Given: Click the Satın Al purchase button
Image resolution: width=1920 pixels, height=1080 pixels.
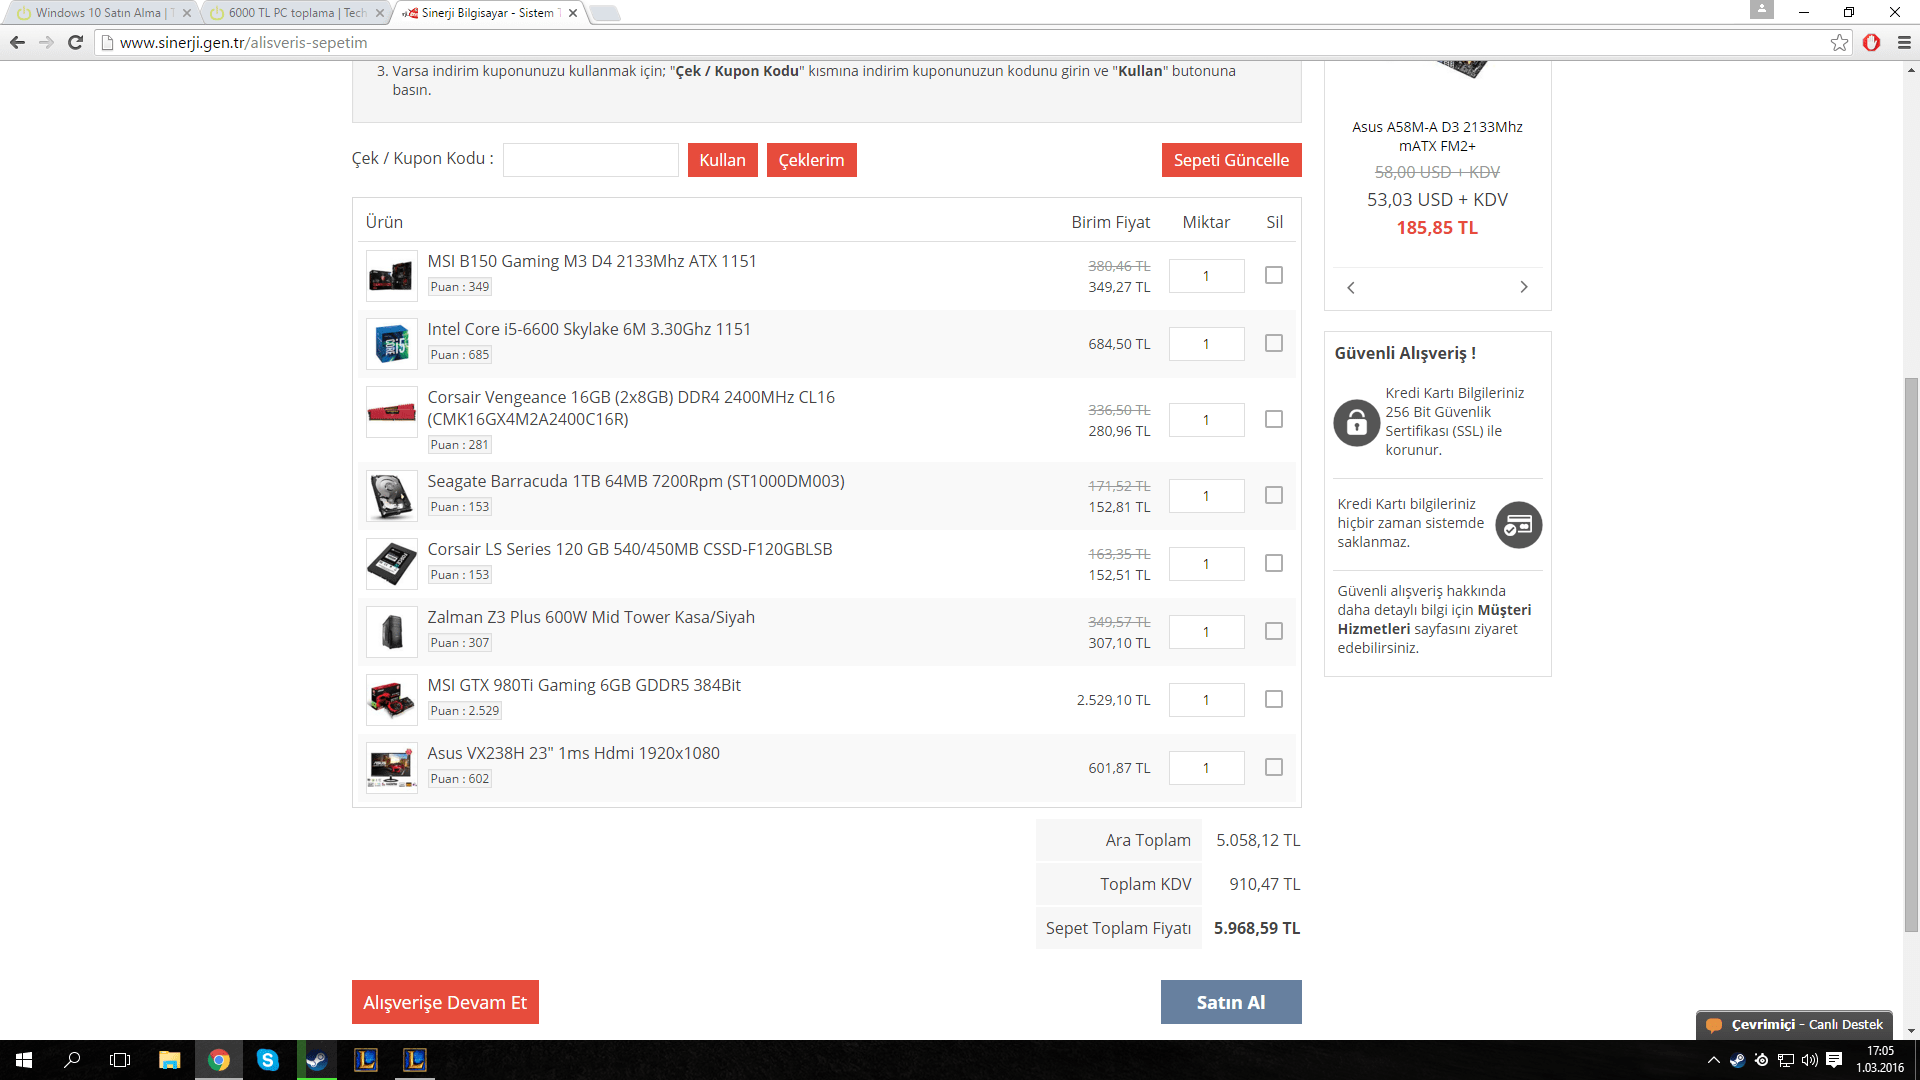Looking at the screenshot, I should click(1230, 1002).
